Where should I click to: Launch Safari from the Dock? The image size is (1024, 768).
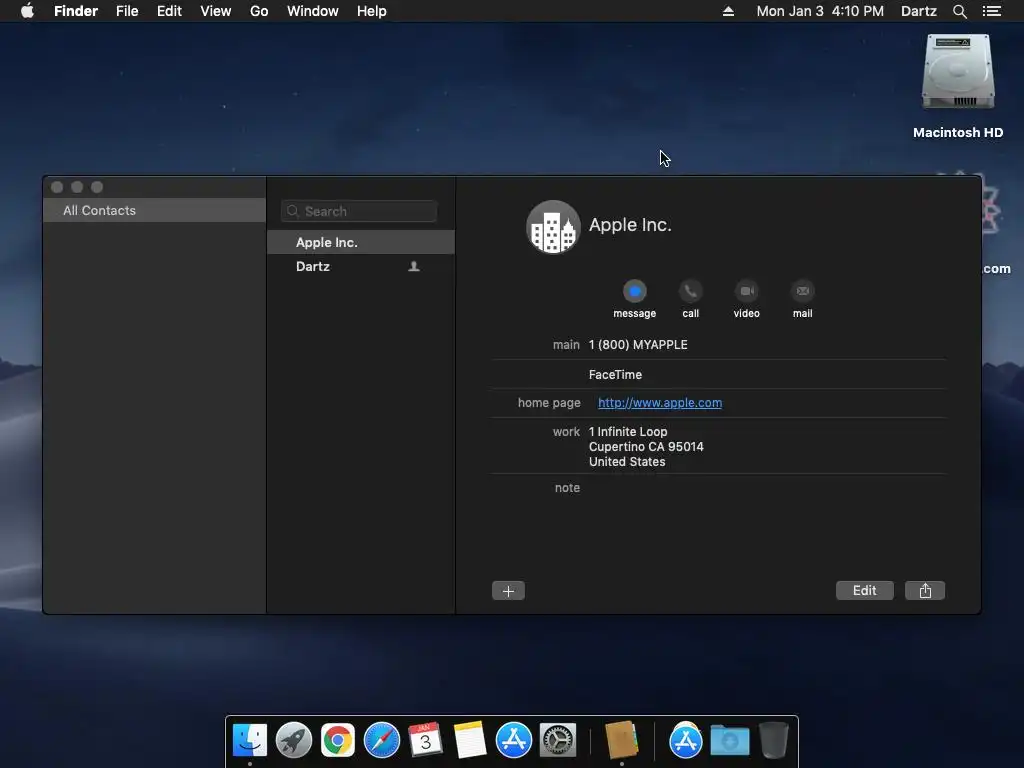[x=381, y=741]
